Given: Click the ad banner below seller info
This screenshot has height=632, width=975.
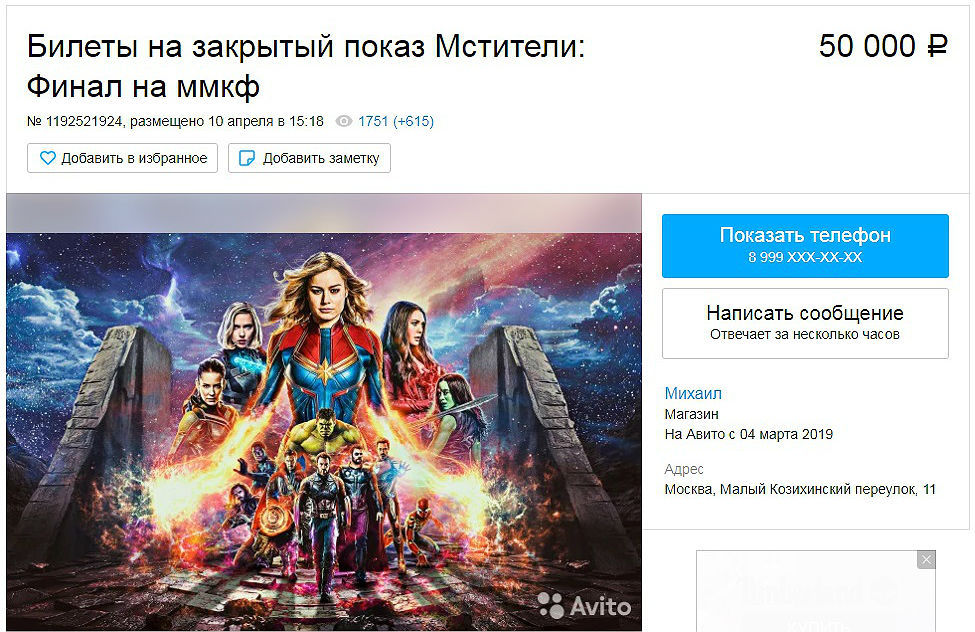Looking at the screenshot, I should (816, 591).
